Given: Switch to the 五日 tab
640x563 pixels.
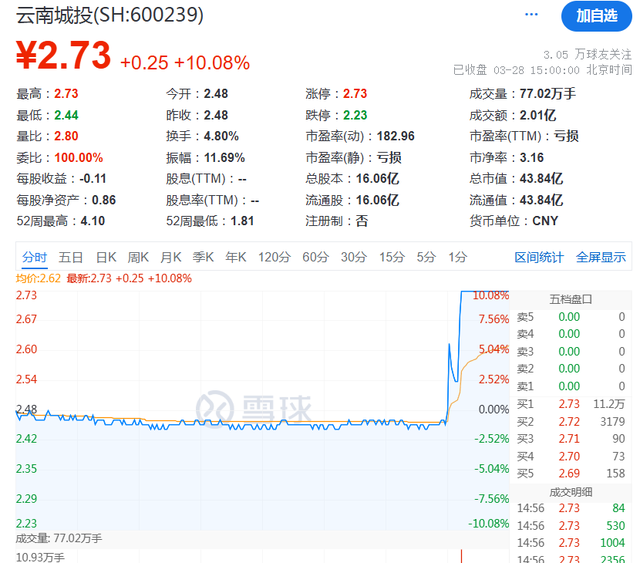Looking at the screenshot, I should (x=71, y=257).
